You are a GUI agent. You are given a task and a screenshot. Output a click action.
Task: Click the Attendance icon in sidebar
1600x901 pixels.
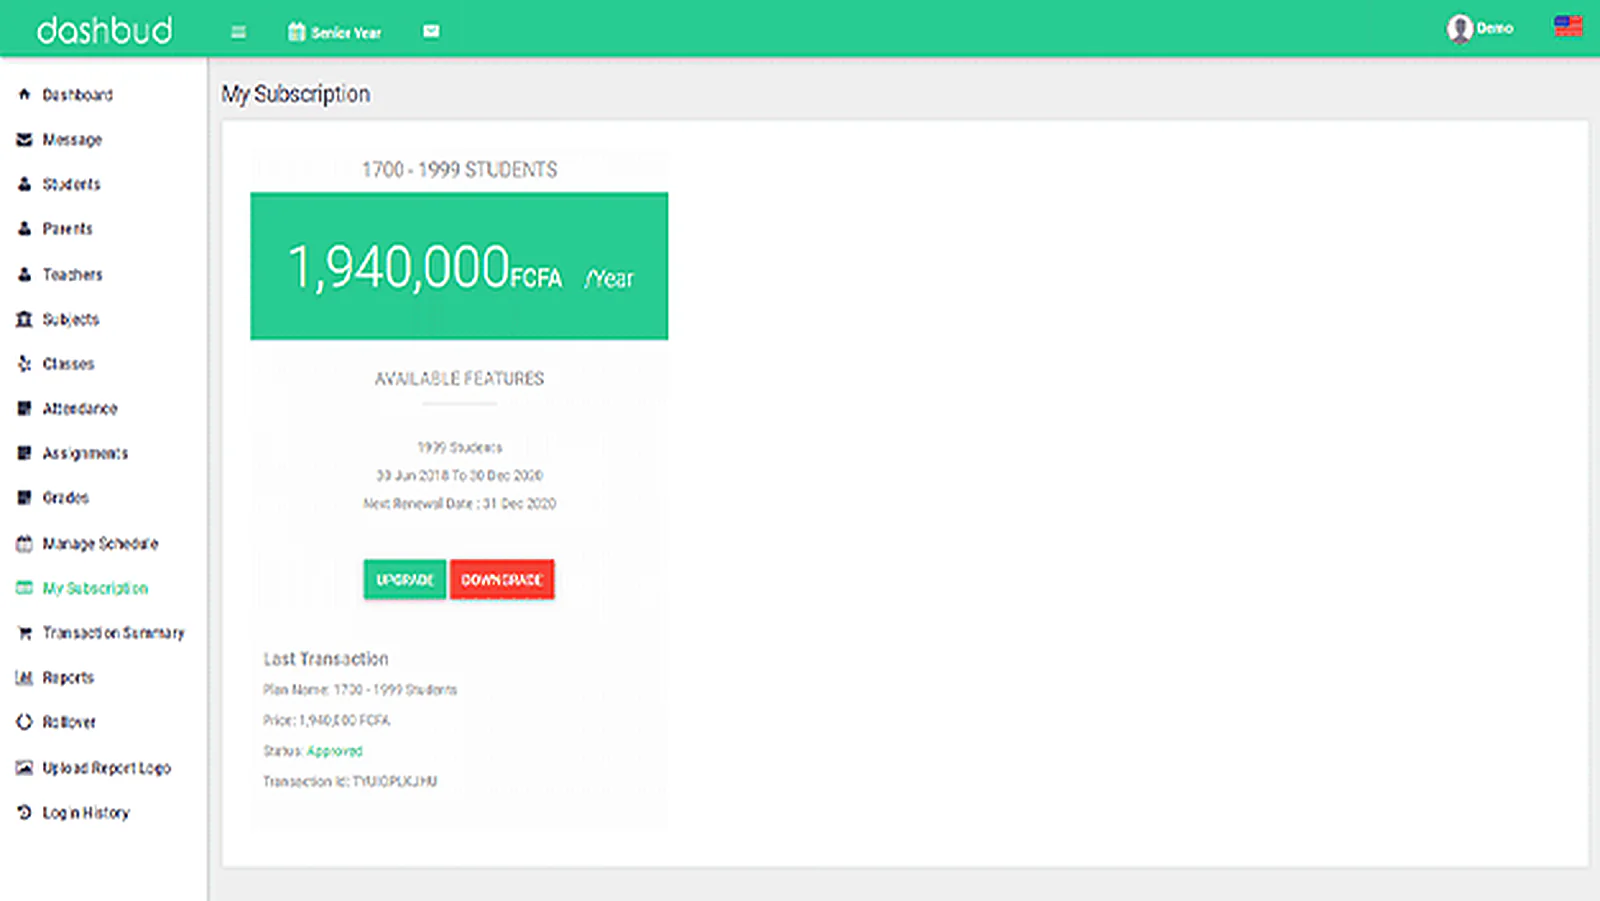point(24,408)
